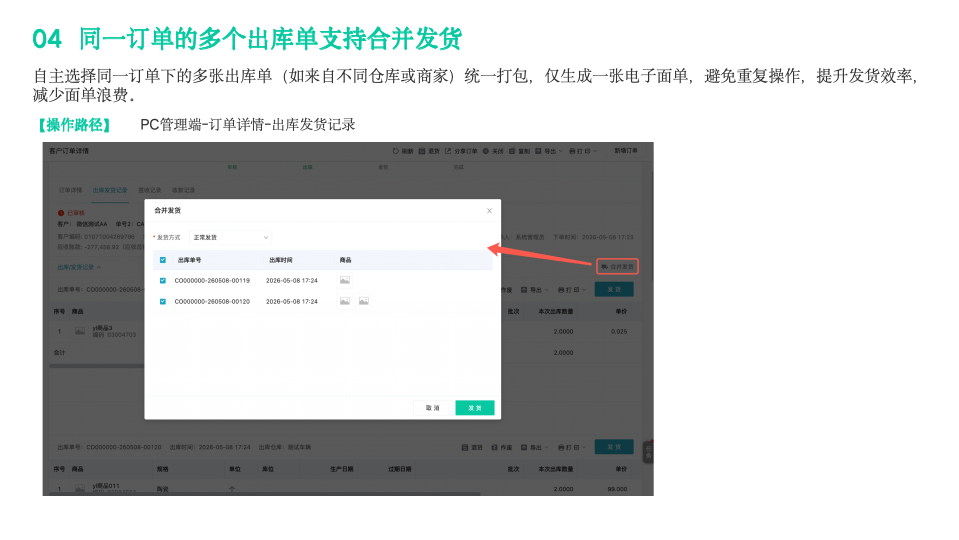Click the 出库单号 column header in dialog
This screenshot has width=959, height=540.
[x=190, y=260]
